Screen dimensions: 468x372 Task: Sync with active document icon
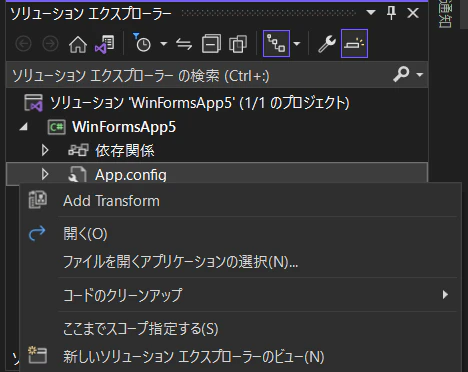pos(184,44)
